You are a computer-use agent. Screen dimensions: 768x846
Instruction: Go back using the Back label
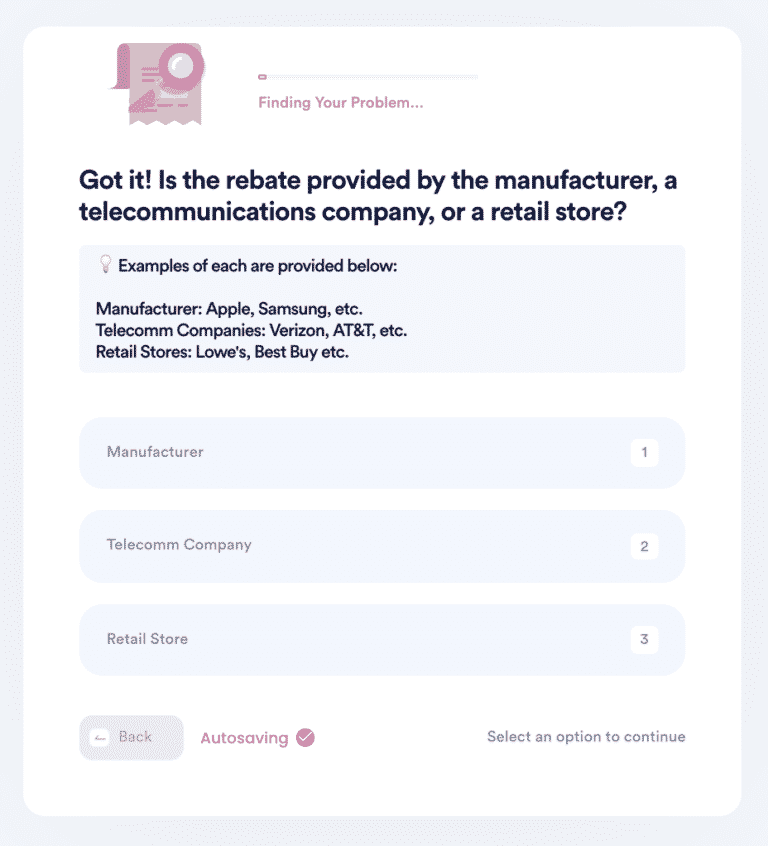(x=135, y=737)
